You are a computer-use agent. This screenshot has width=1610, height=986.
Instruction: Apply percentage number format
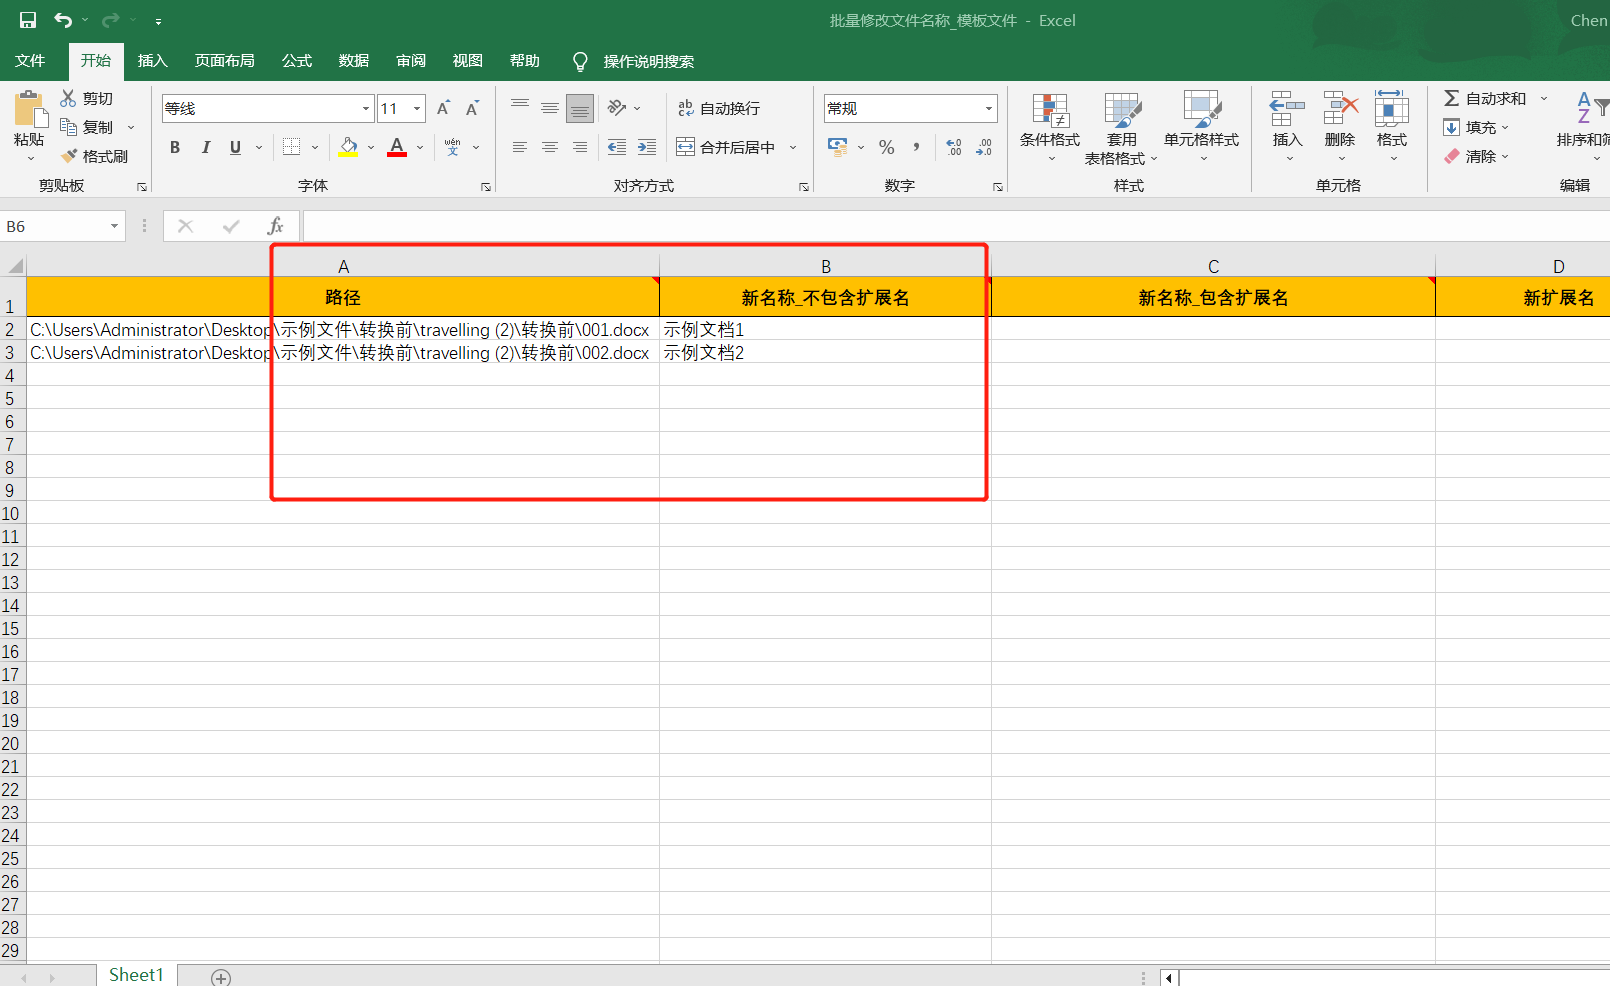point(886,147)
